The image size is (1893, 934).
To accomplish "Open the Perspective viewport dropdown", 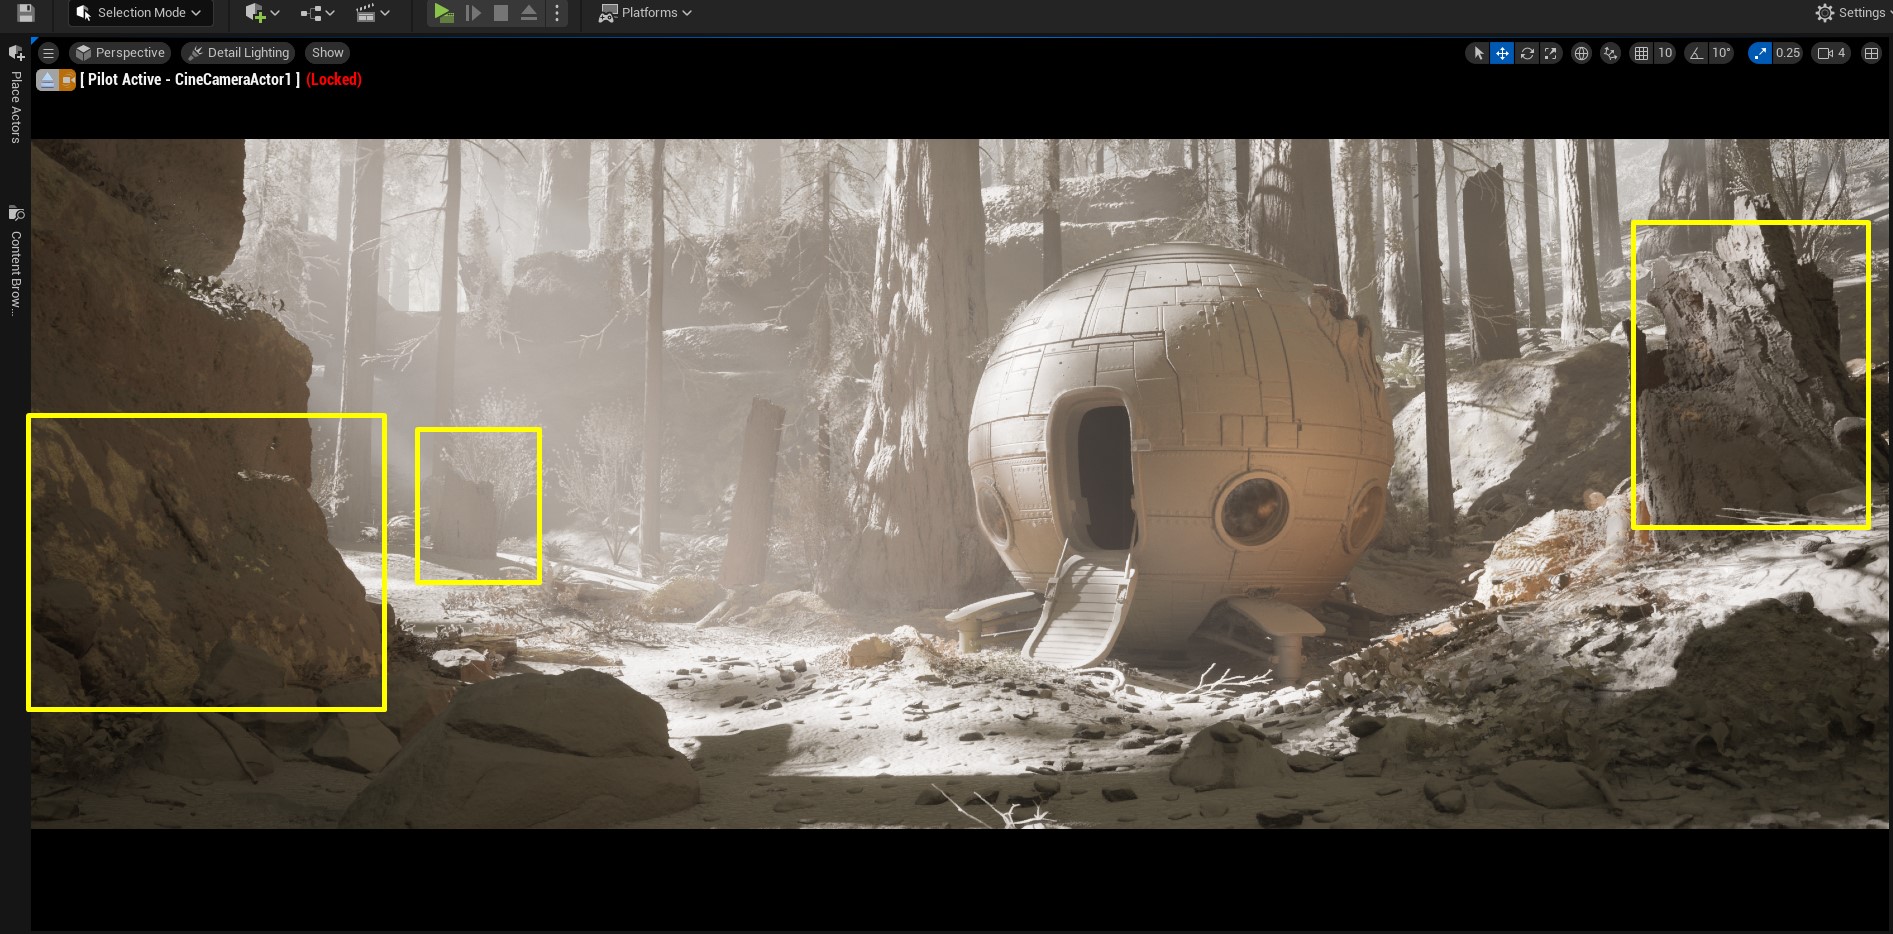I will [x=120, y=52].
